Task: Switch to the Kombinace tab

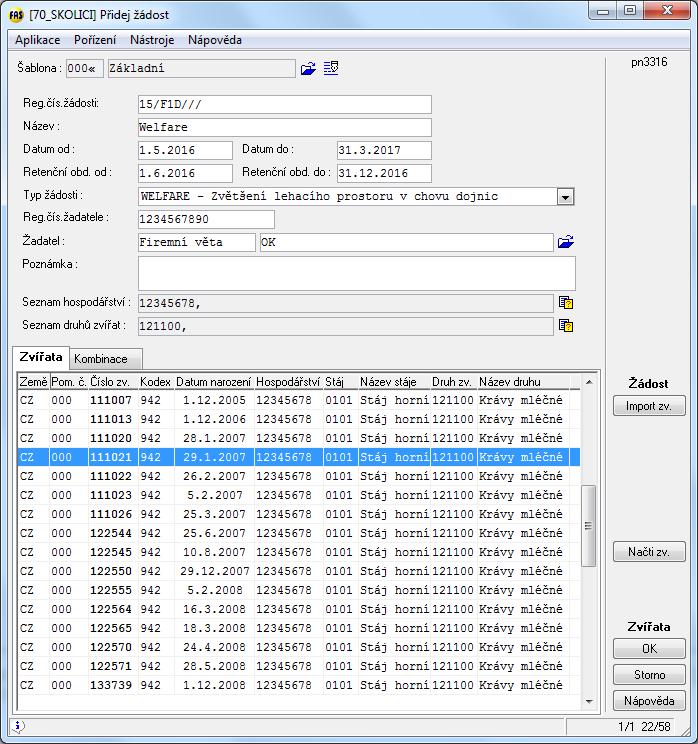Action: click(101, 359)
